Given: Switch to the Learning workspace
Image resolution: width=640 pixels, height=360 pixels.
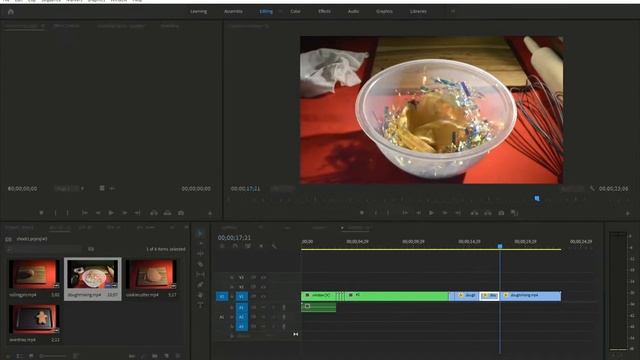Looking at the screenshot, I should [x=198, y=11].
